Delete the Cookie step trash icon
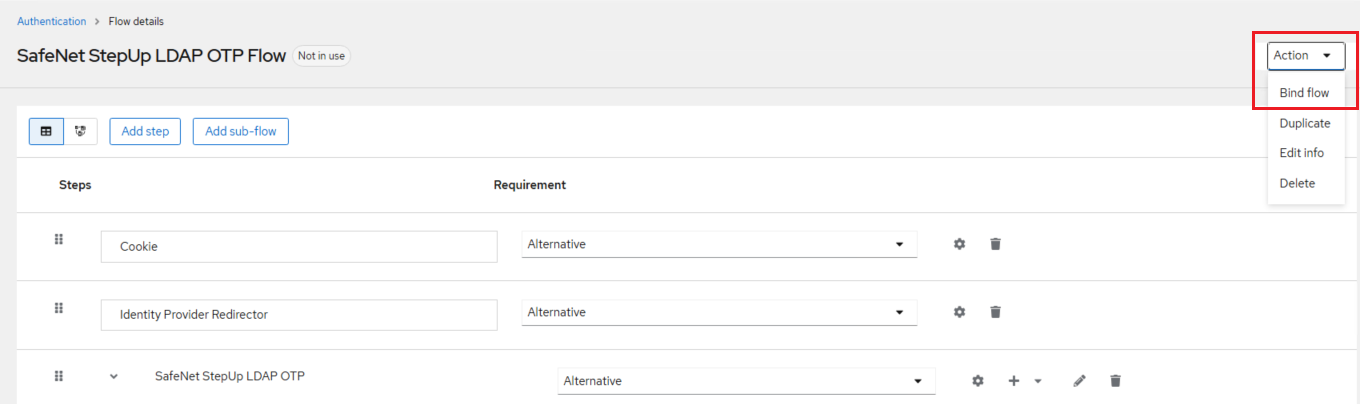Screen dimensions: 1360x404 coord(995,244)
